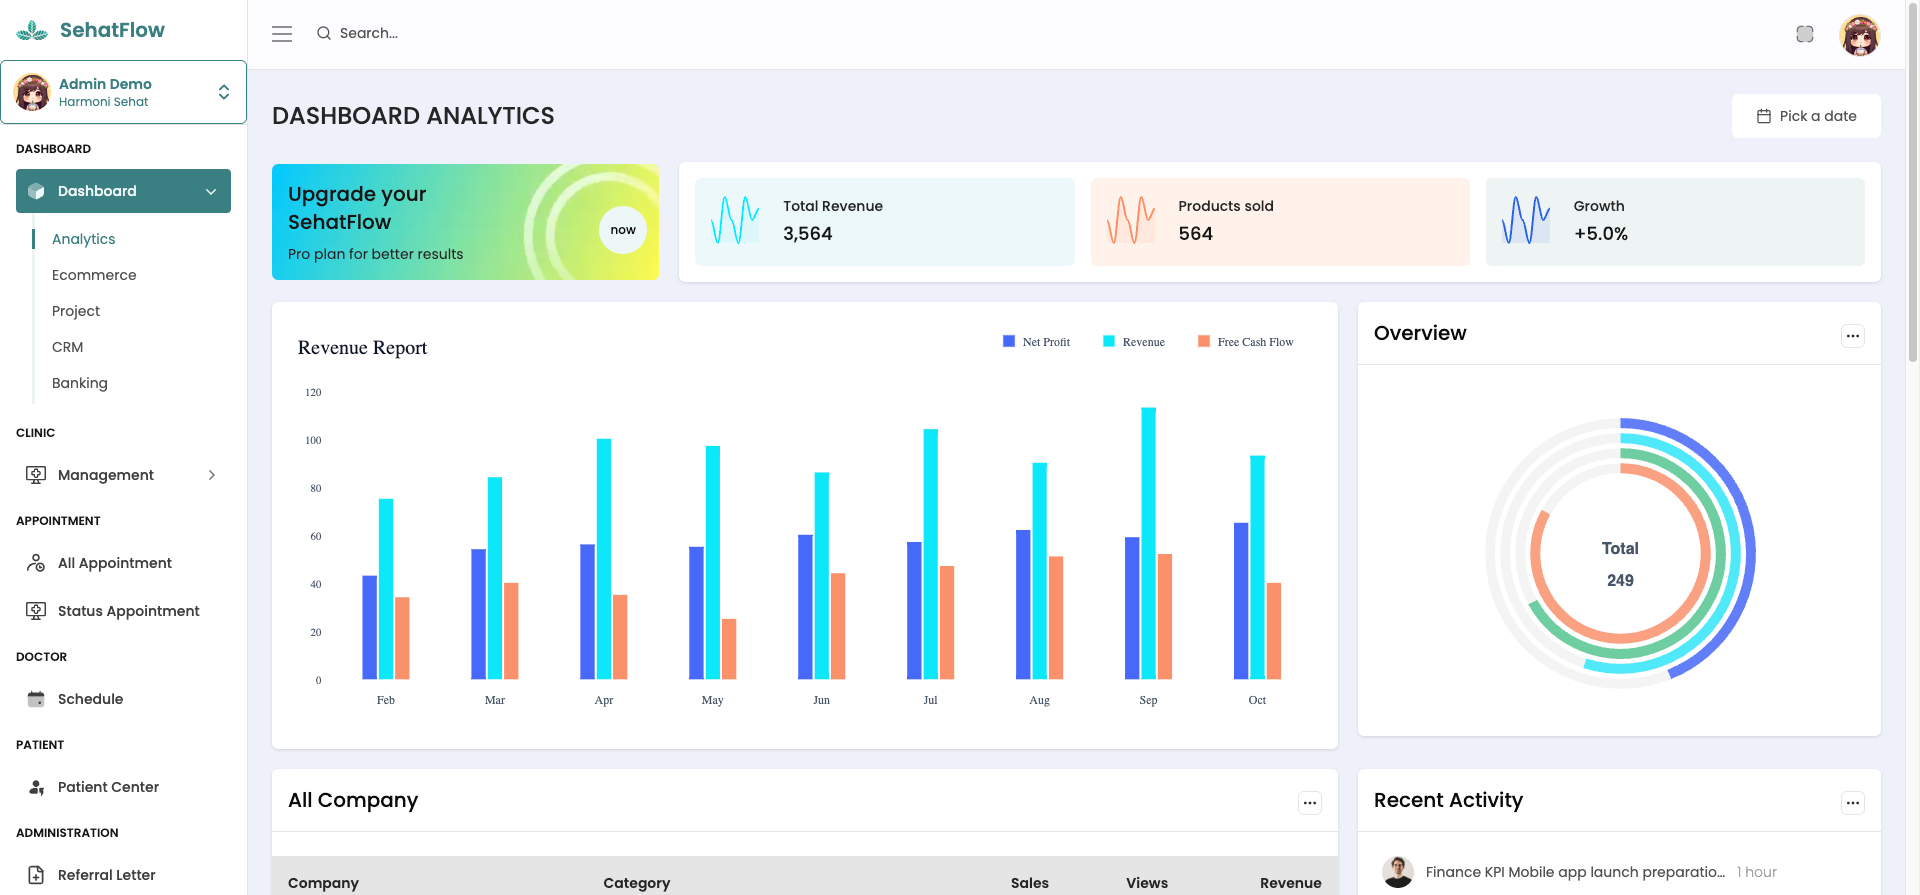
Task: Click the search magnifier icon
Action: (x=324, y=33)
